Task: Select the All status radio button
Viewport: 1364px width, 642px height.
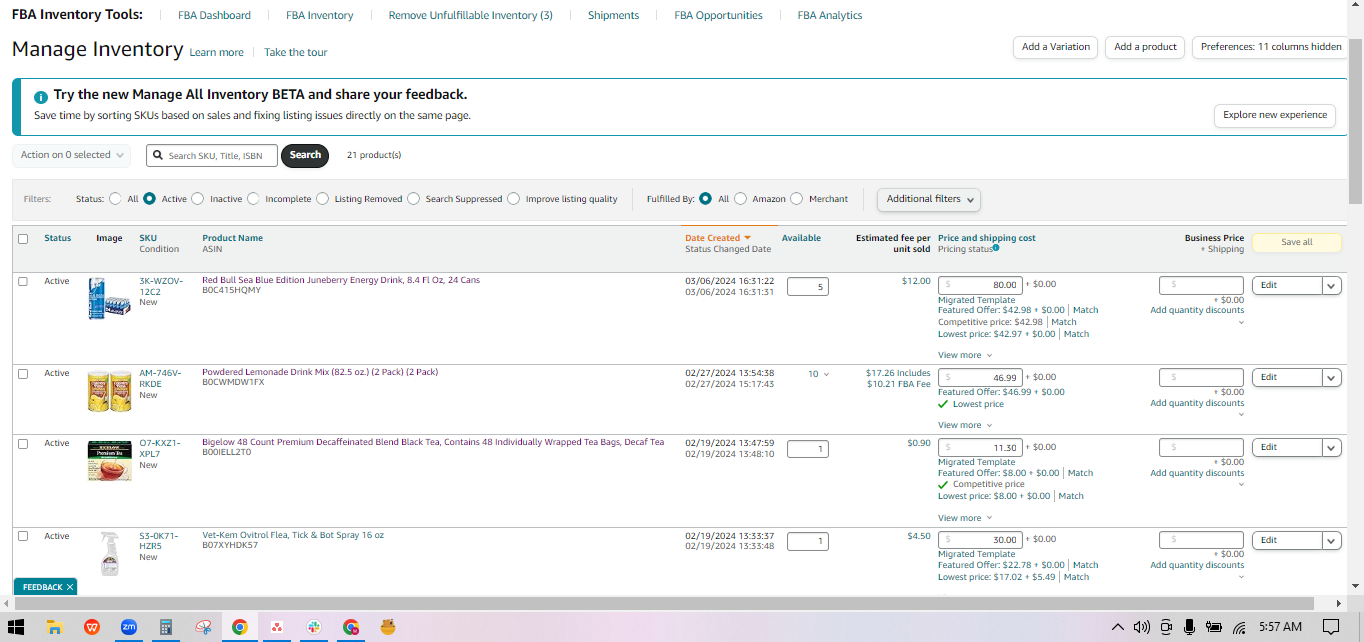Action: click(x=116, y=199)
